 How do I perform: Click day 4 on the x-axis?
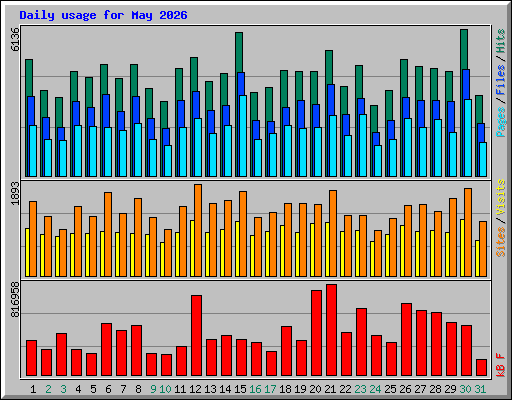pos(78,389)
